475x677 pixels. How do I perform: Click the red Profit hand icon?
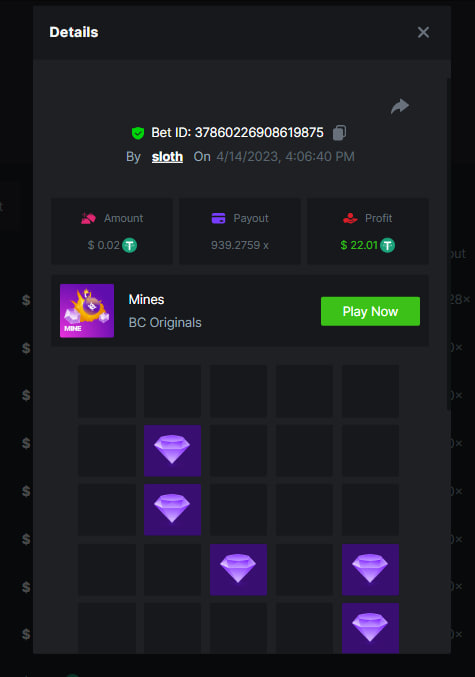click(x=350, y=218)
